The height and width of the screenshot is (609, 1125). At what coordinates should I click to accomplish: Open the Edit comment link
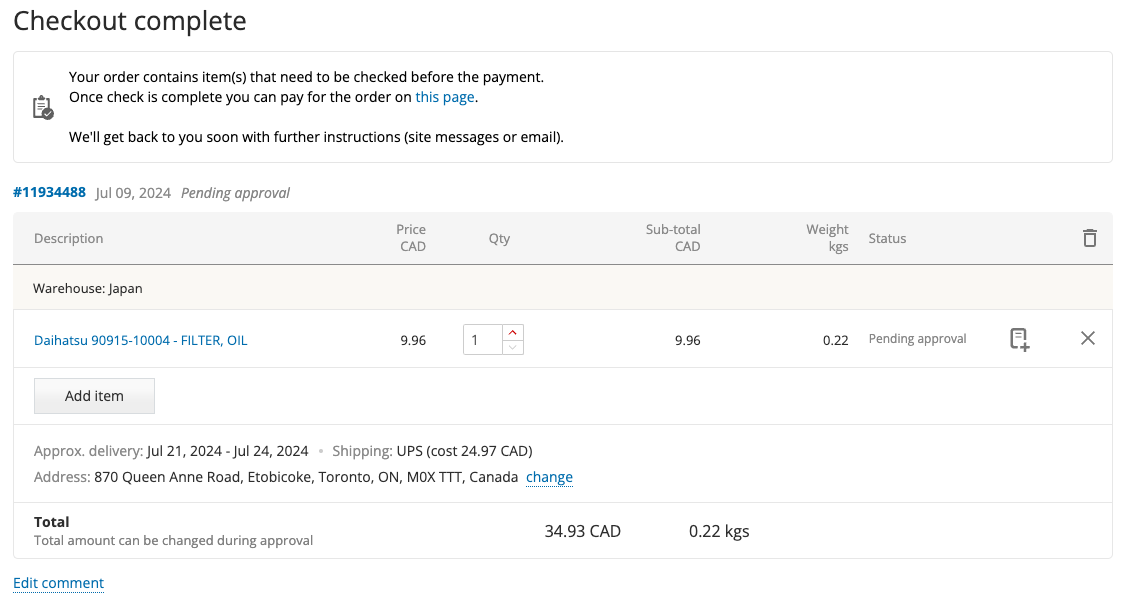point(58,583)
